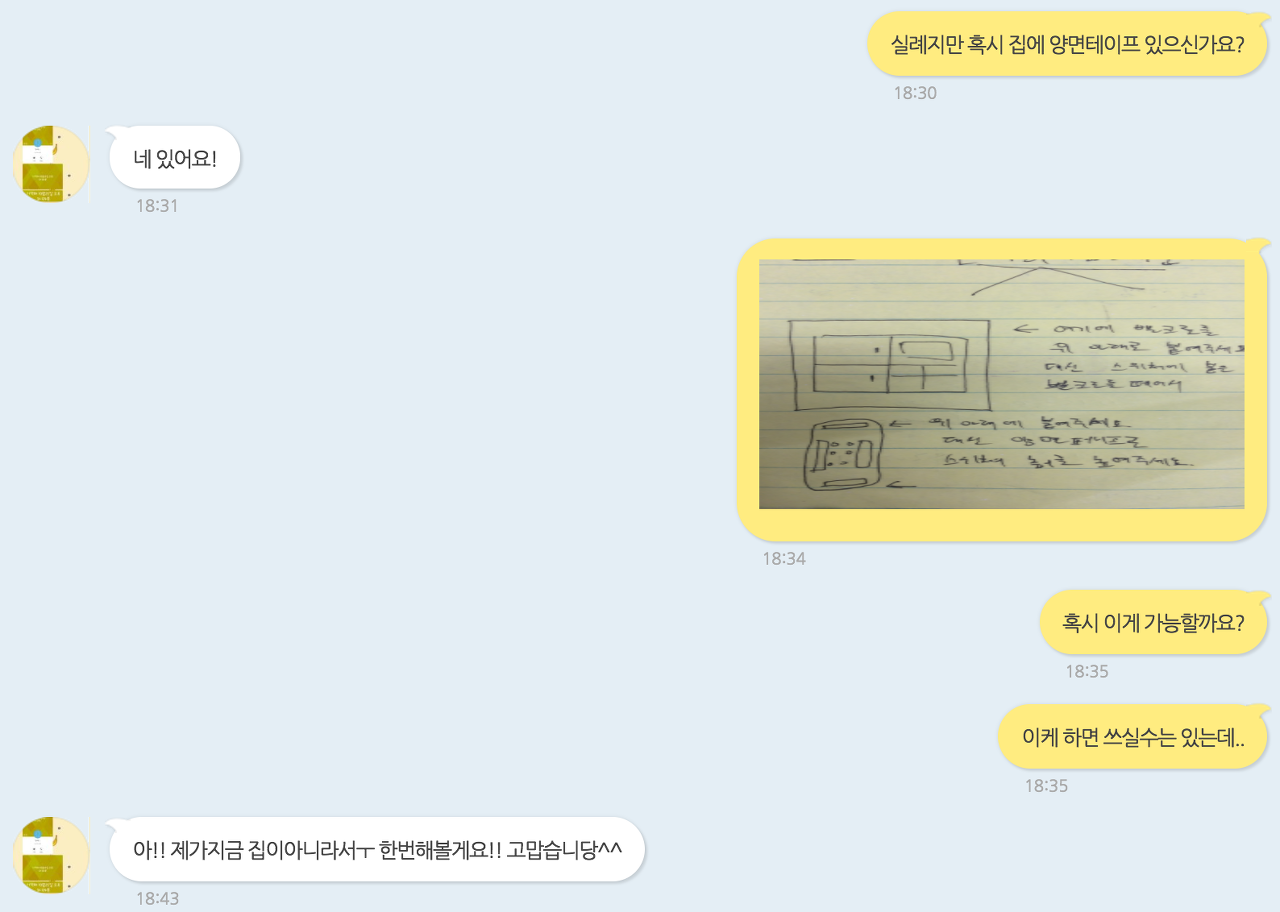Select the "한번해볼게요!! 고맙습니당^^" message bubble
1280x912 pixels.
(377, 849)
